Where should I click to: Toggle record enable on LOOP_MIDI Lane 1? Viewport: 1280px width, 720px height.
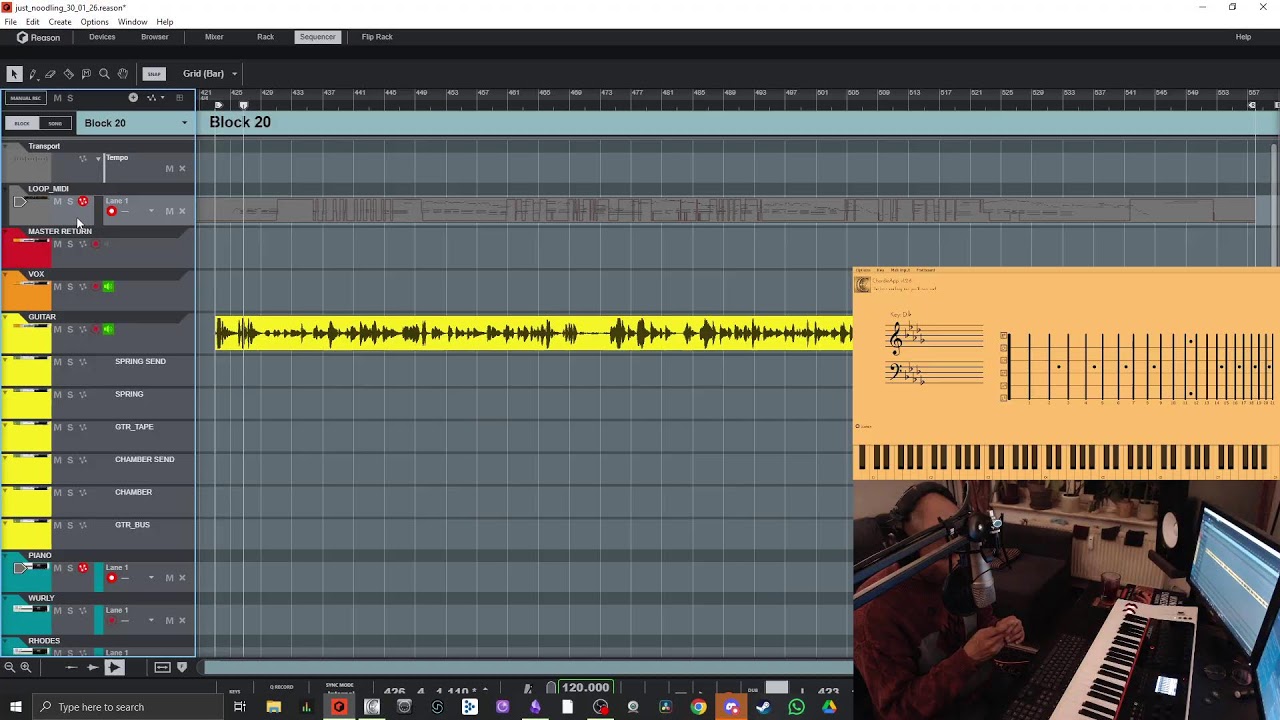click(112, 211)
